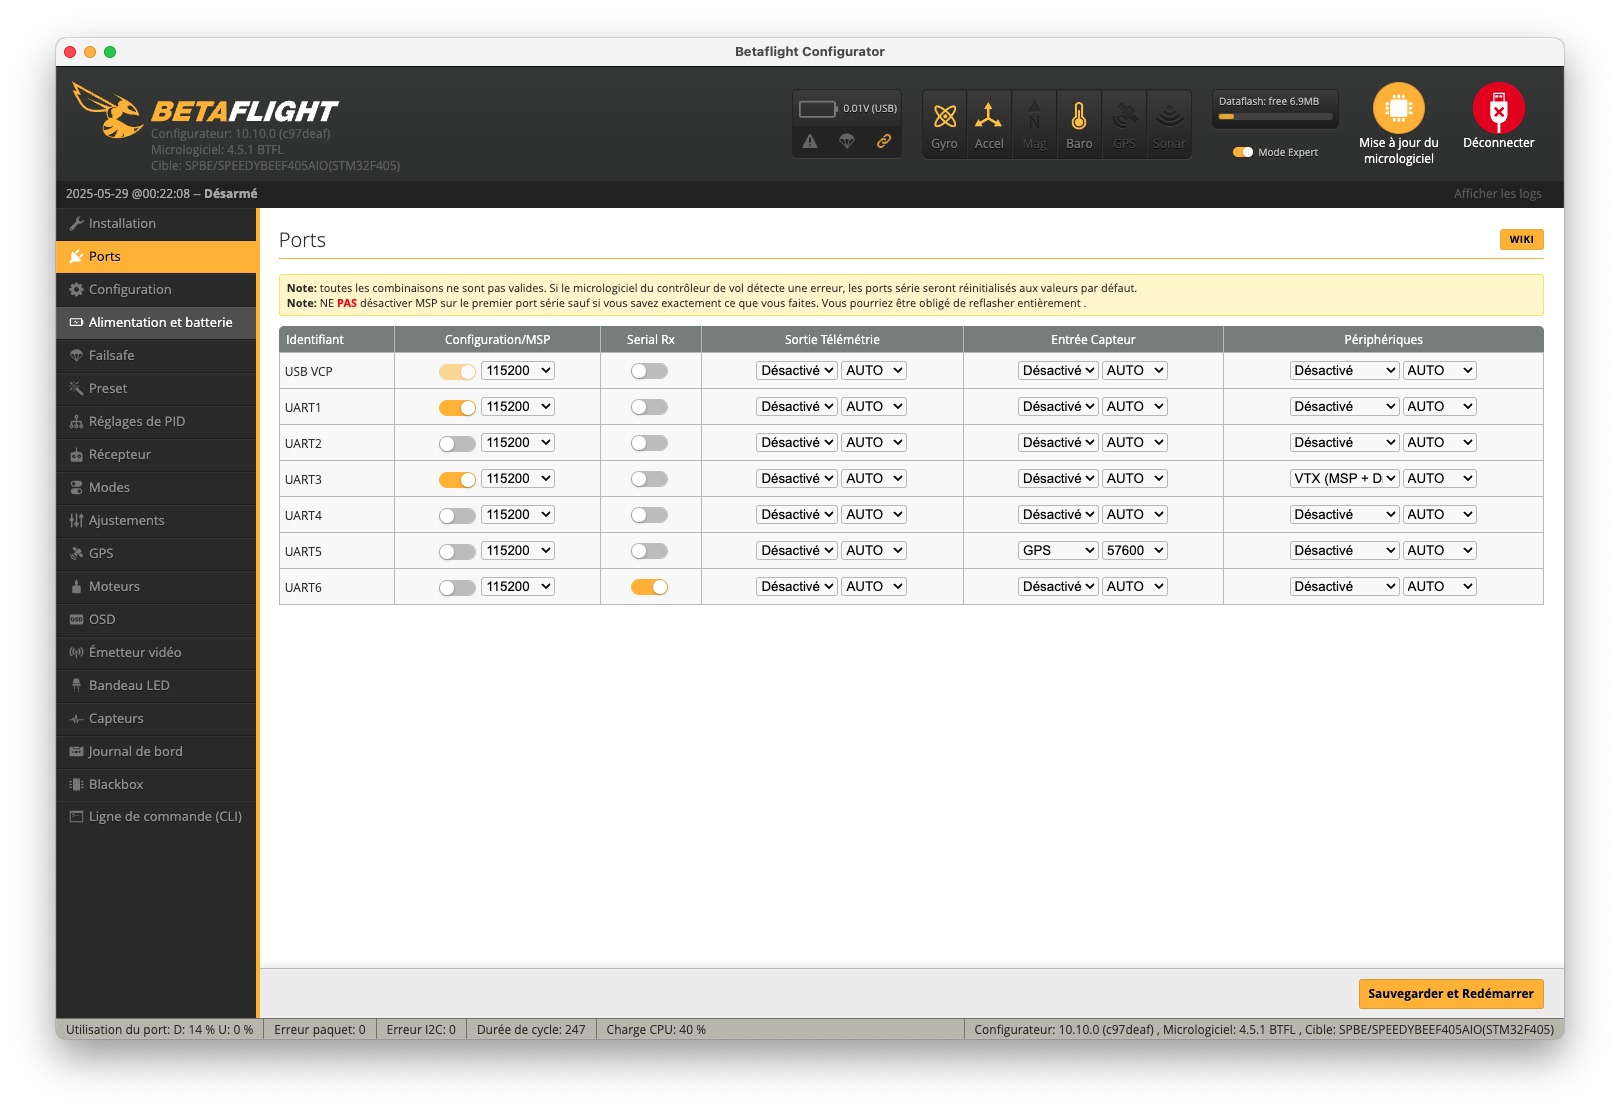1620x1113 pixels.
Task: Open UART4 telemetry AUTO baud dropdown
Action: coord(873,514)
